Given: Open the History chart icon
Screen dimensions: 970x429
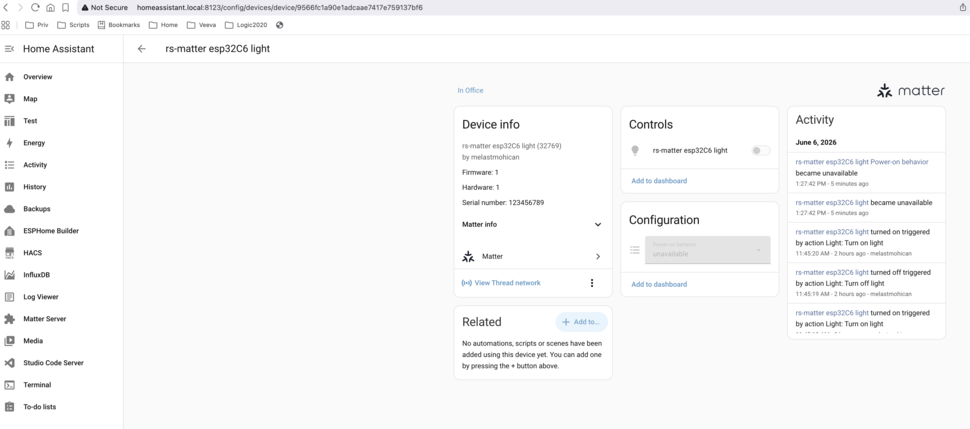Looking at the screenshot, I should [9, 187].
